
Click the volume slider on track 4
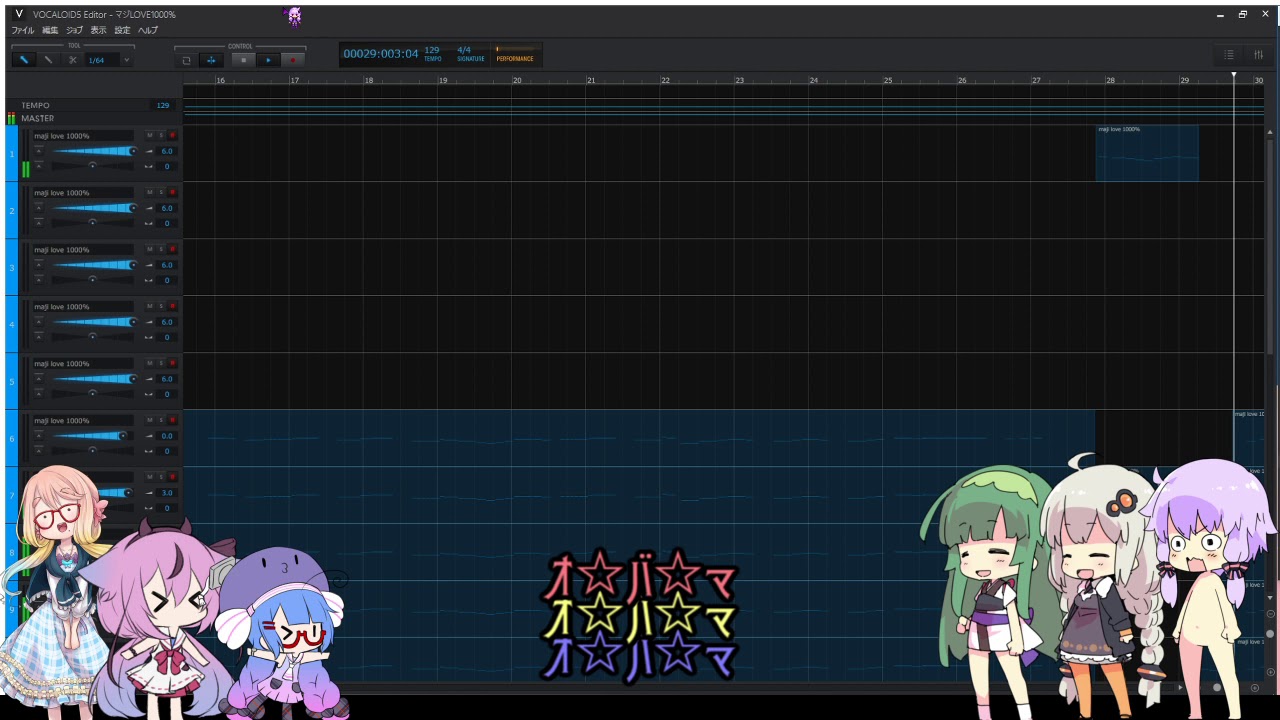tap(93, 322)
